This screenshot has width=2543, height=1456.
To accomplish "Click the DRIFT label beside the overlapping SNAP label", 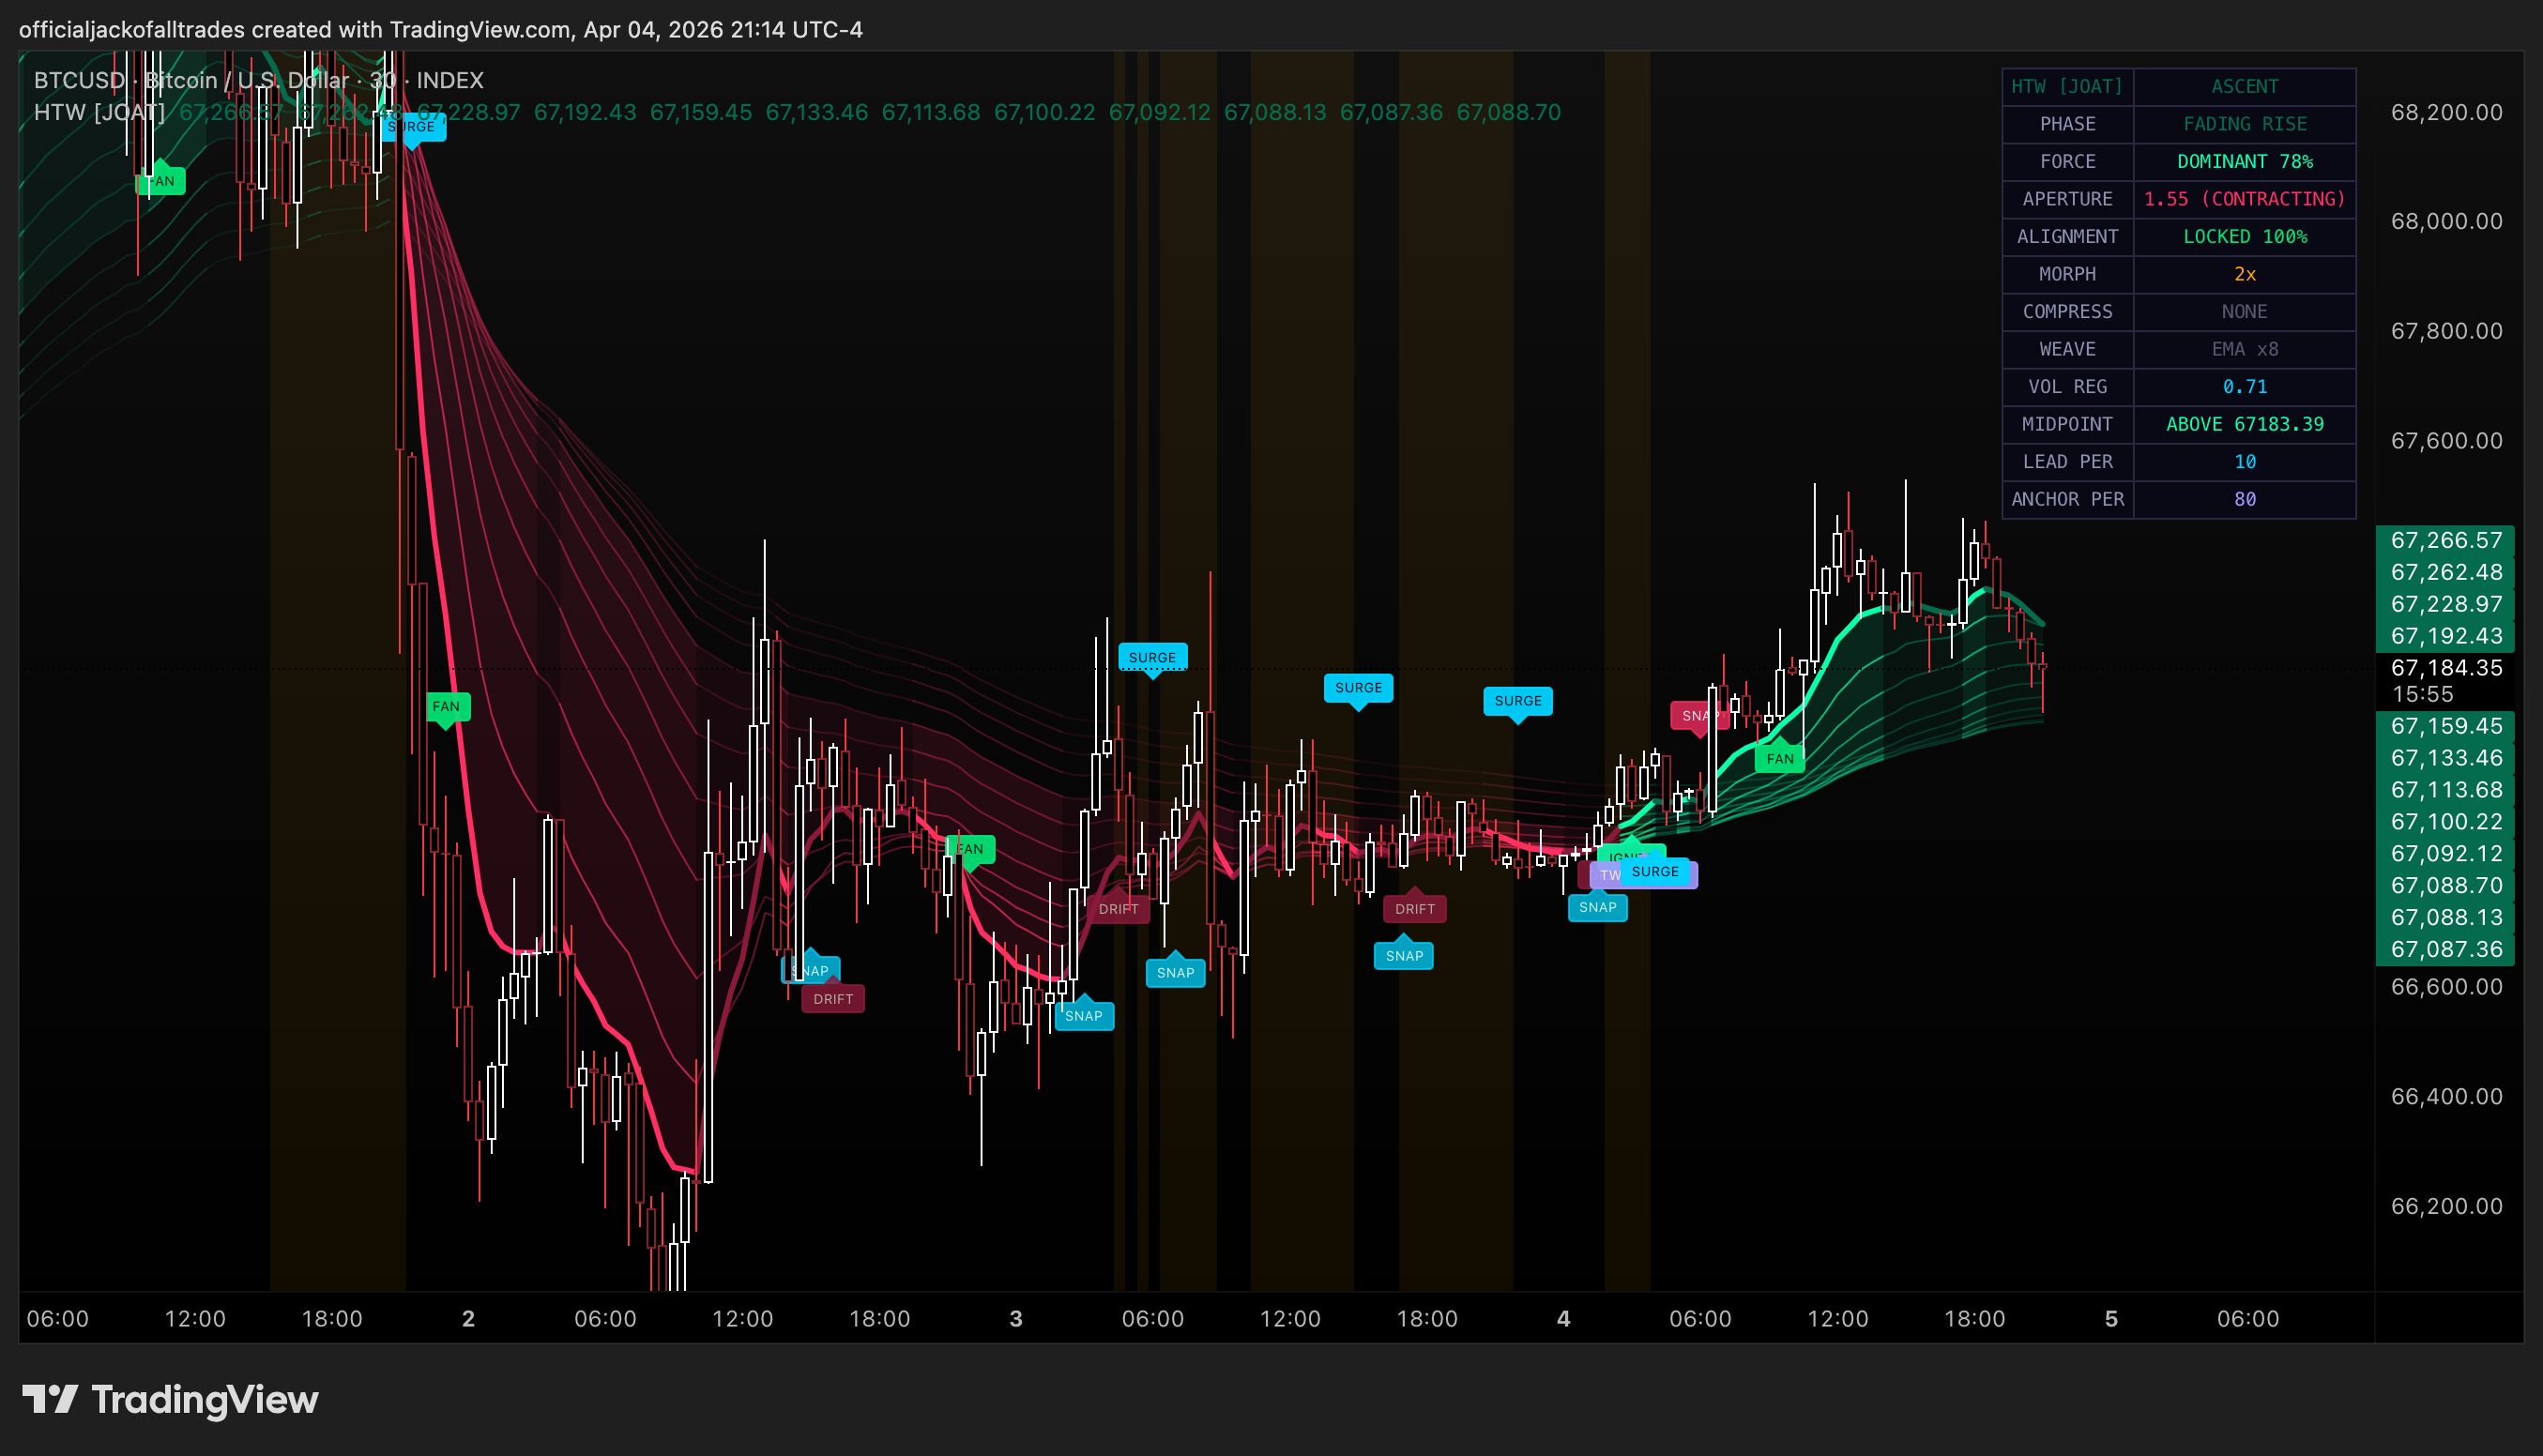I will [x=833, y=999].
